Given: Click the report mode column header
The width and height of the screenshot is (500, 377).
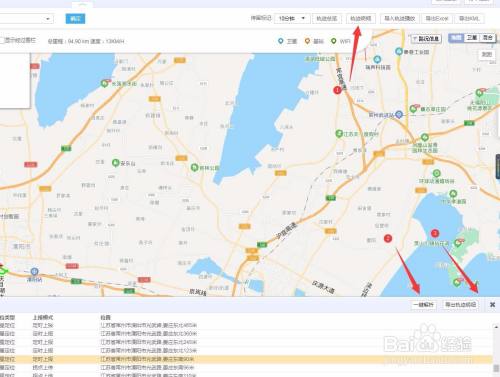Looking at the screenshot, I should tap(43, 317).
